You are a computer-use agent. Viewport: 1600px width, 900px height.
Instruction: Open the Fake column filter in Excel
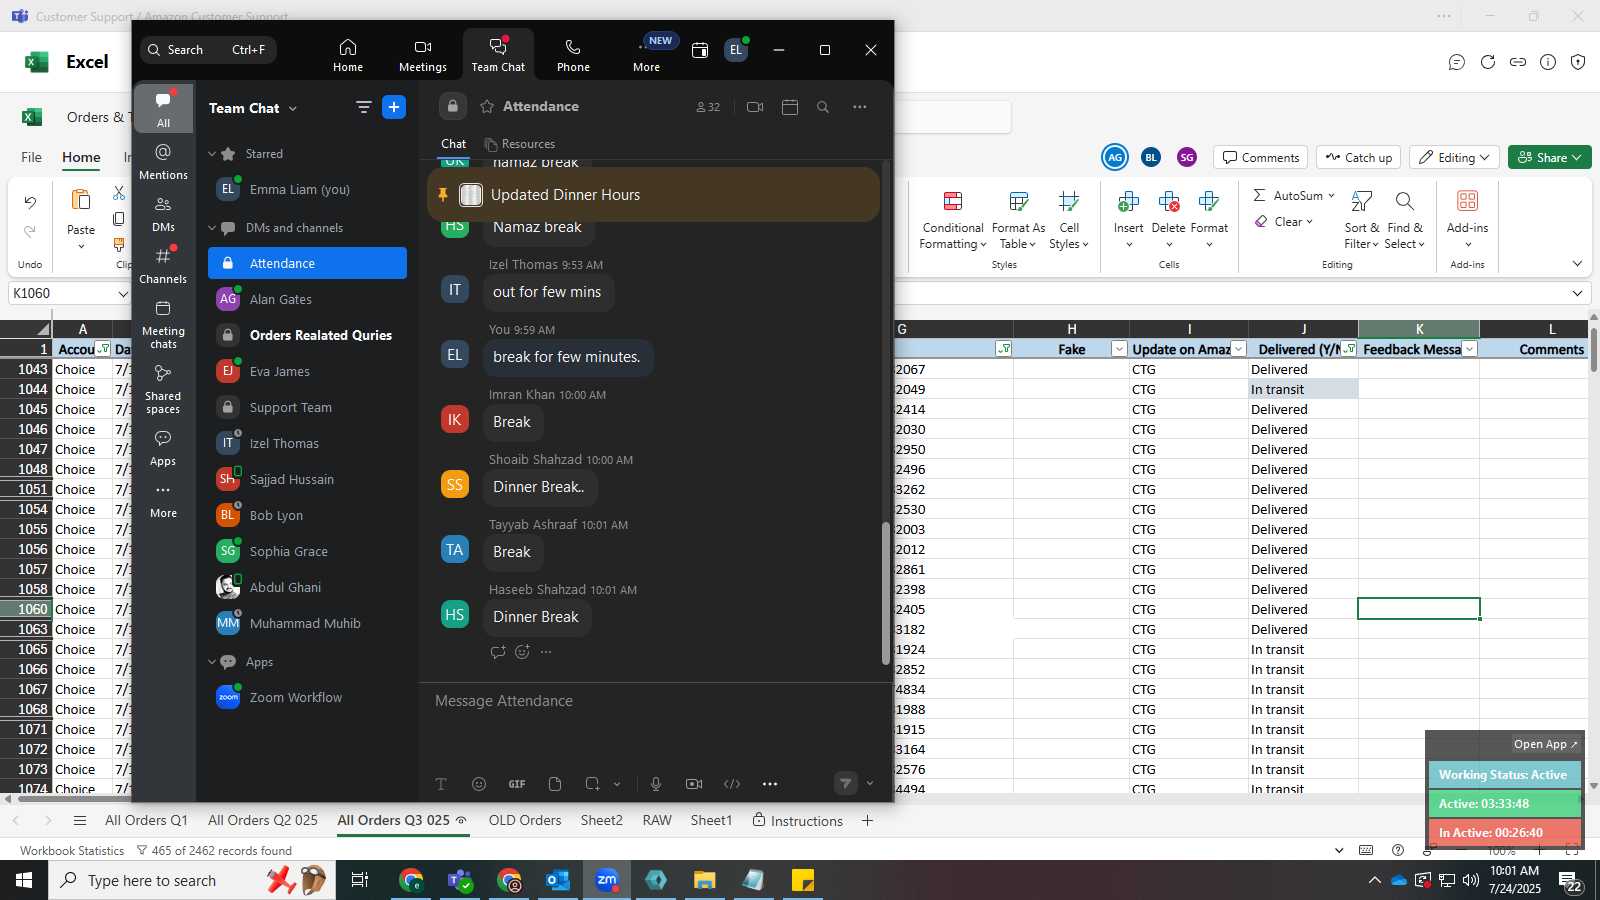tap(1119, 349)
